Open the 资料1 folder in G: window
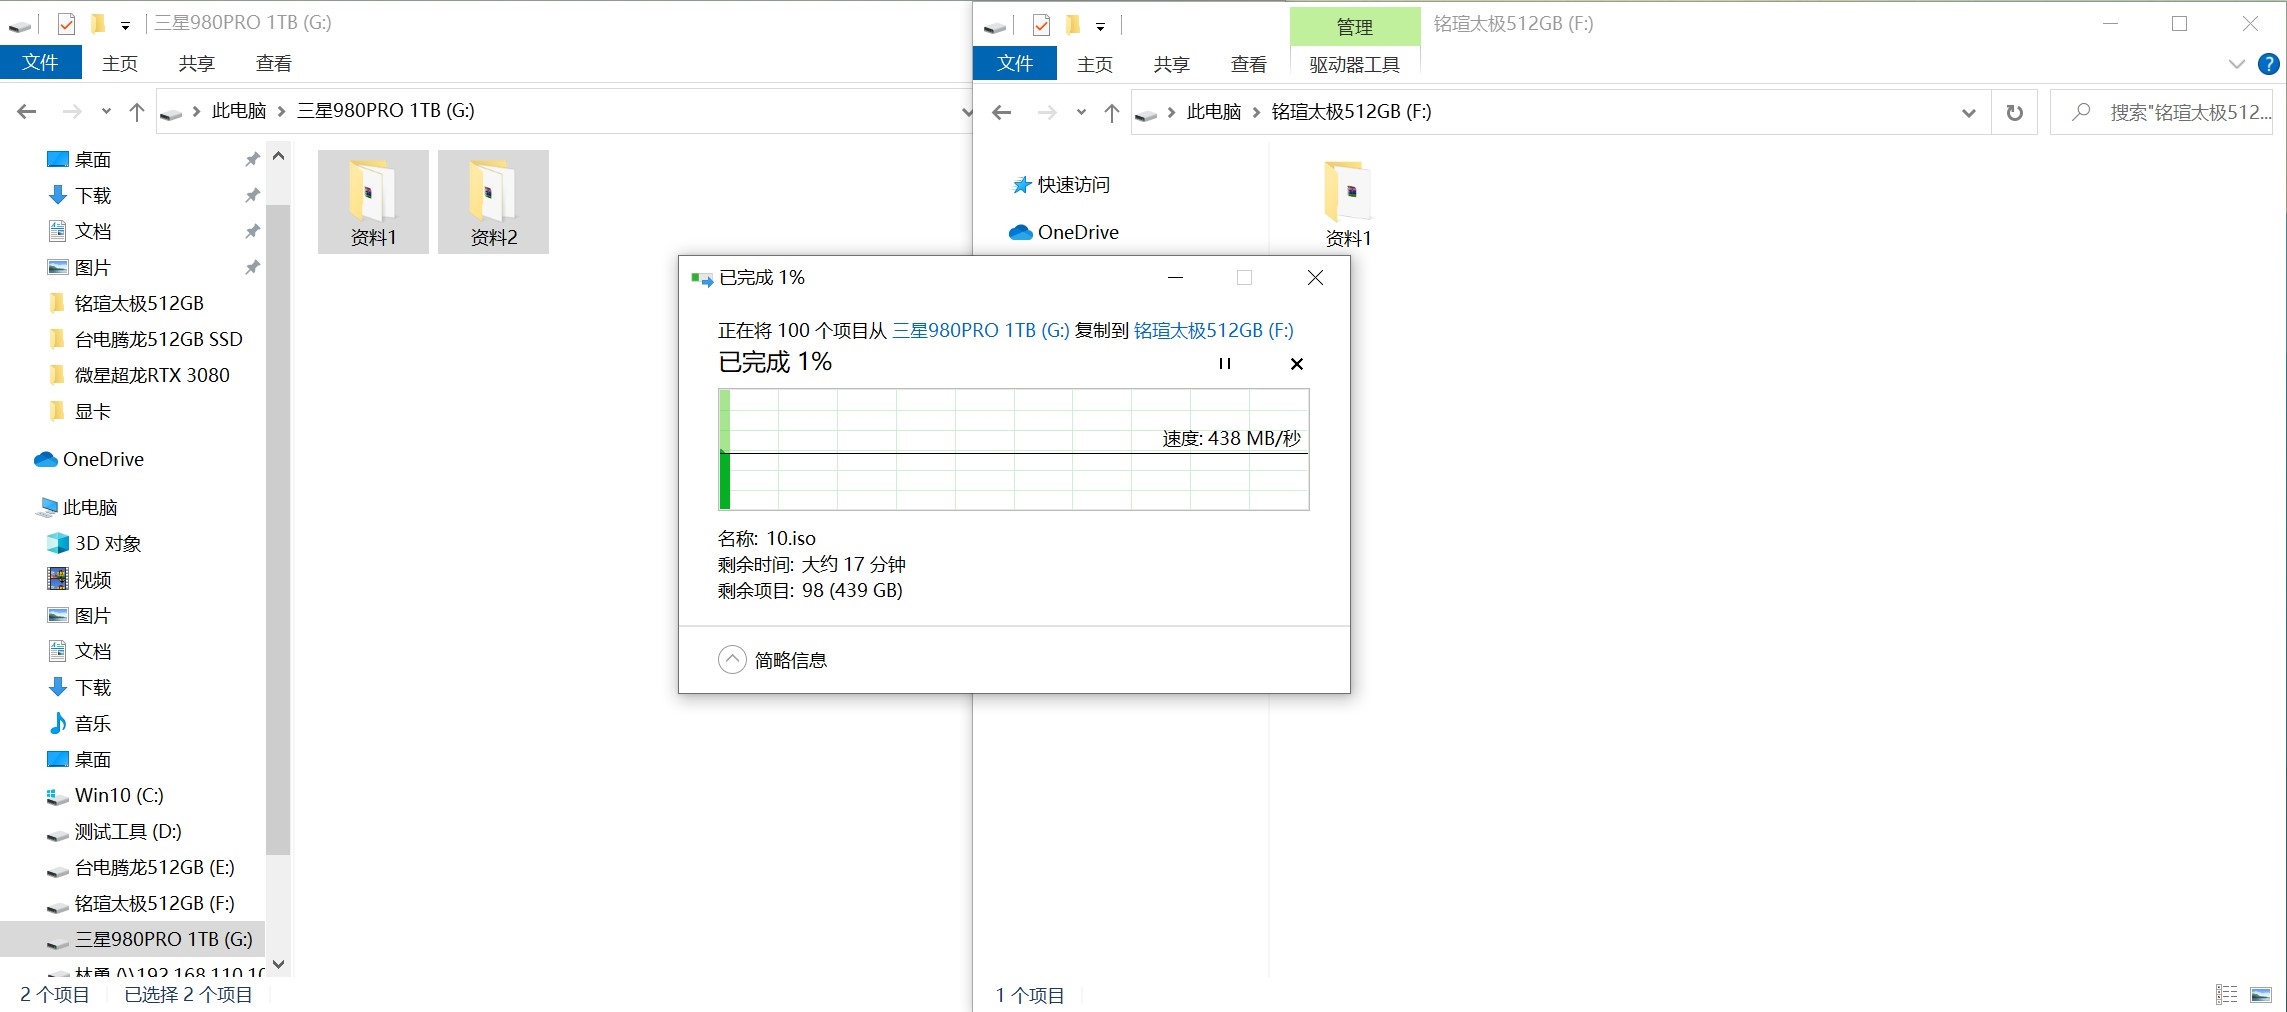This screenshot has width=2287, height=1012. (x=373, y=202)
